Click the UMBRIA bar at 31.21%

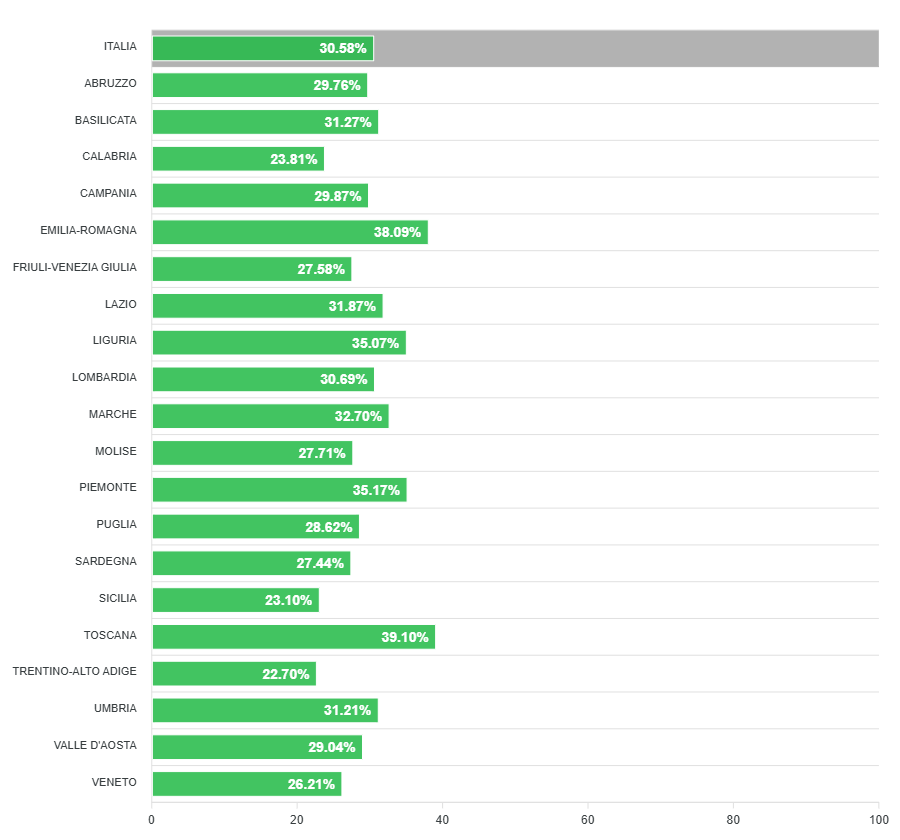coord(264,711)
